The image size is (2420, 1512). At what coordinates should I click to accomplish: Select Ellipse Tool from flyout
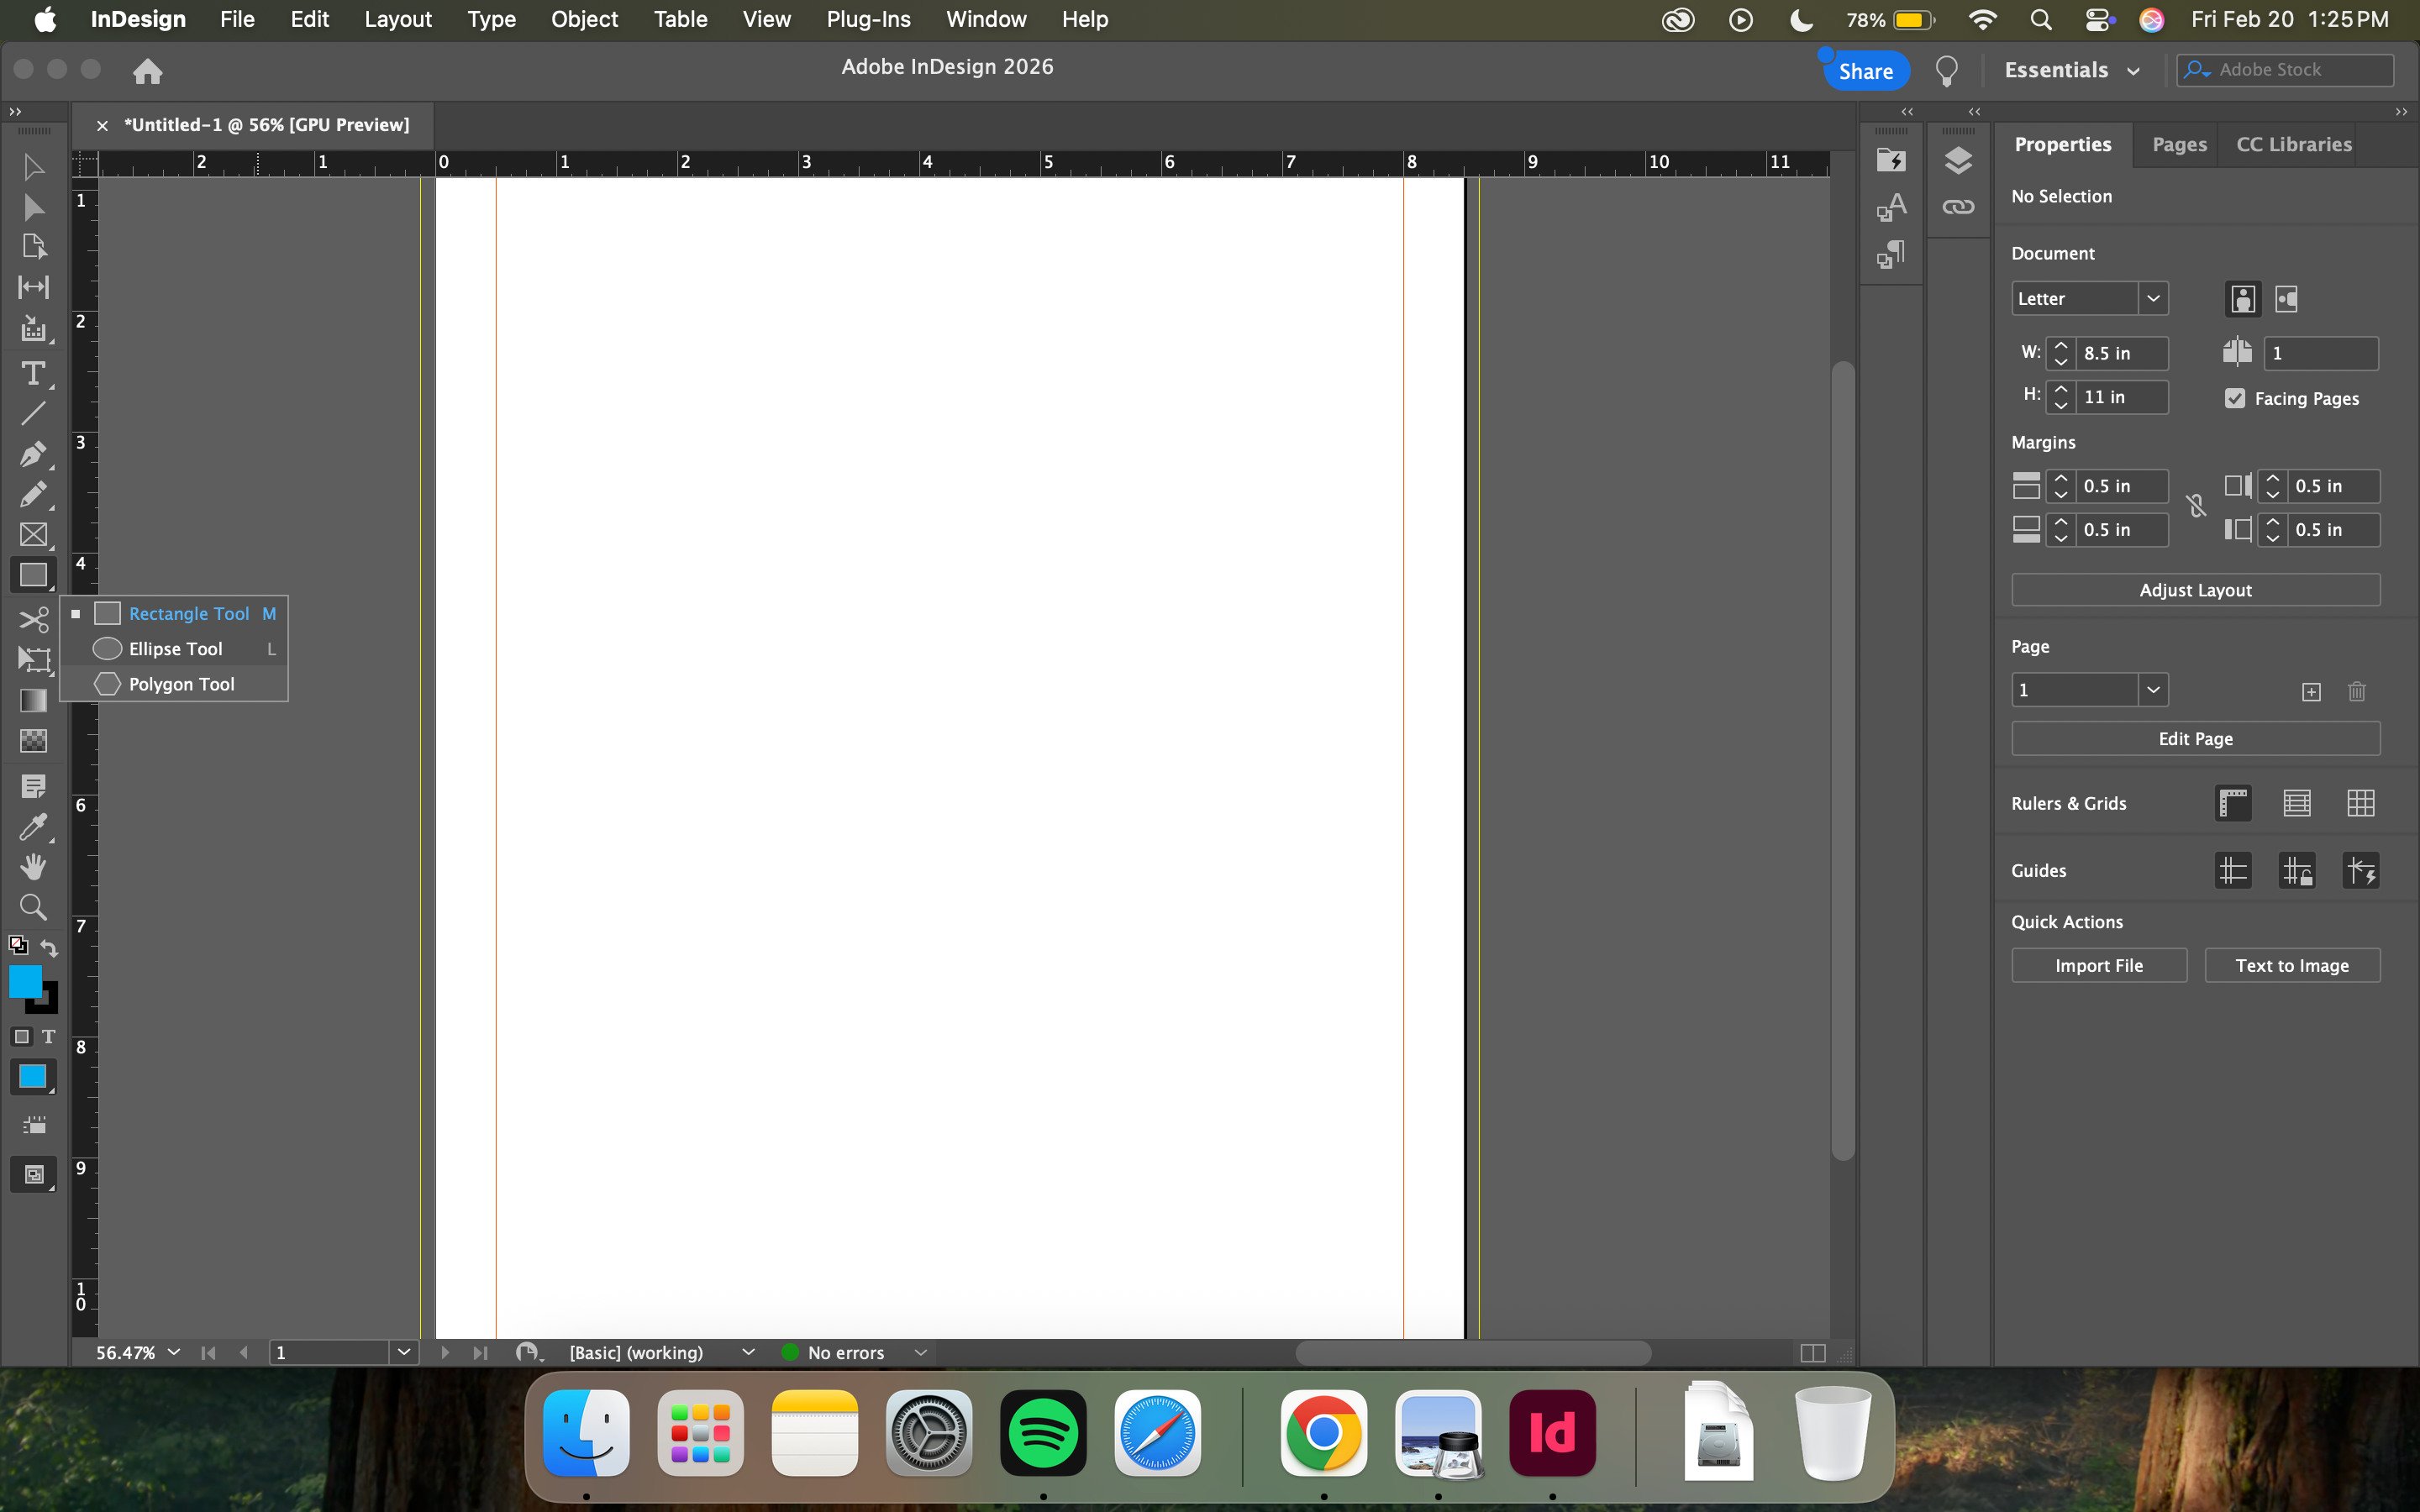[175, 649]
